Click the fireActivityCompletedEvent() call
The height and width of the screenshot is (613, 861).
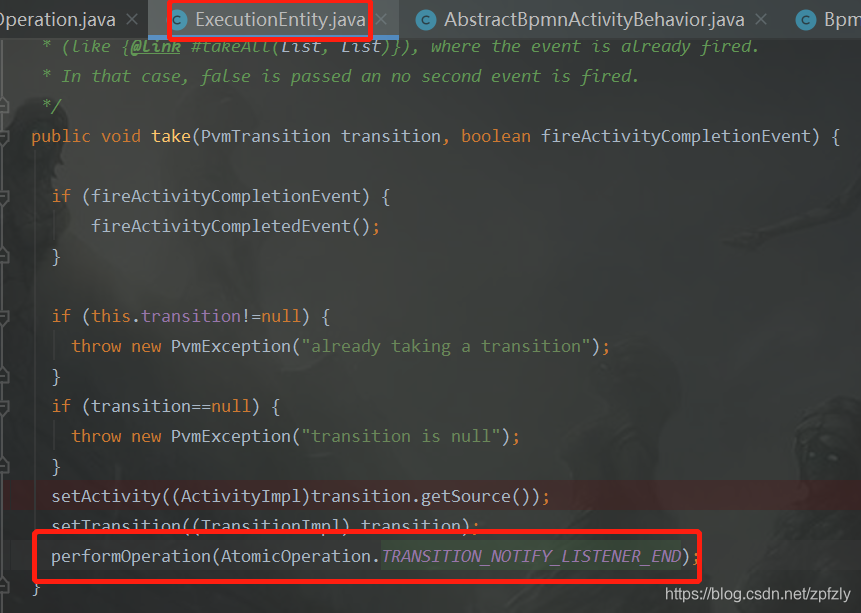pyautogui.click(x=231, y=226)
